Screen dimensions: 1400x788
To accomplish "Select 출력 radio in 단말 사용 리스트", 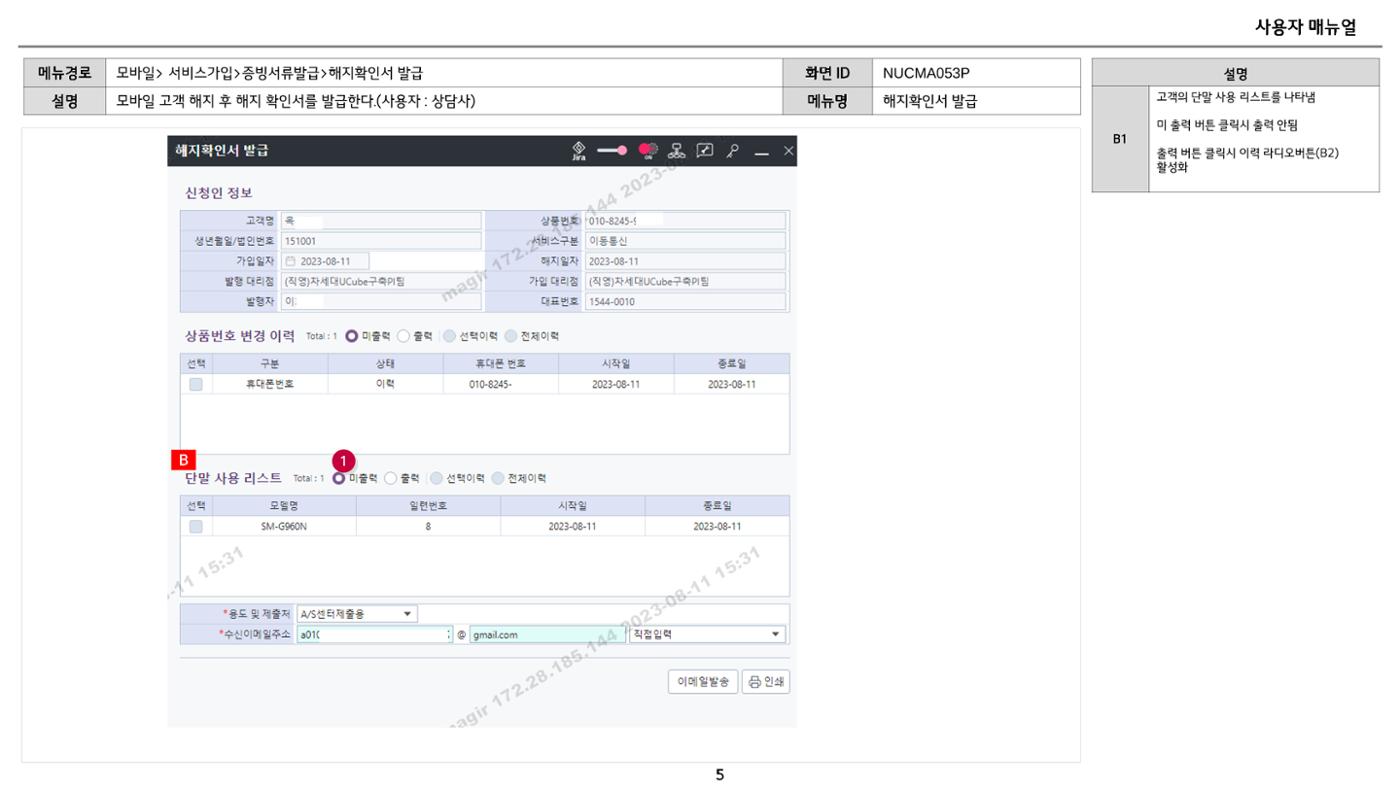I will 391,478.
